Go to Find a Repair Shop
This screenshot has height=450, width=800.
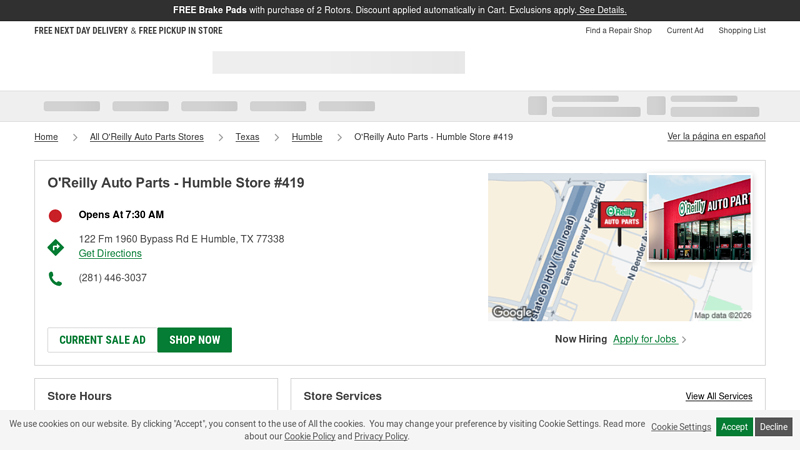pyautogui.click(x=618, y=31)
